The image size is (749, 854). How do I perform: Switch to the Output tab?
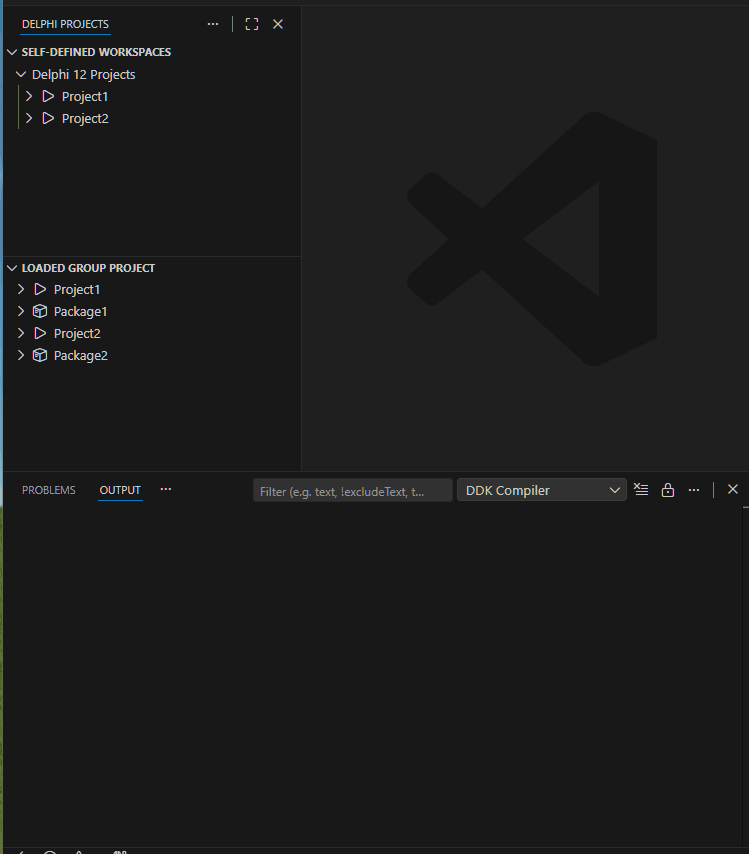tap(120, 490)
